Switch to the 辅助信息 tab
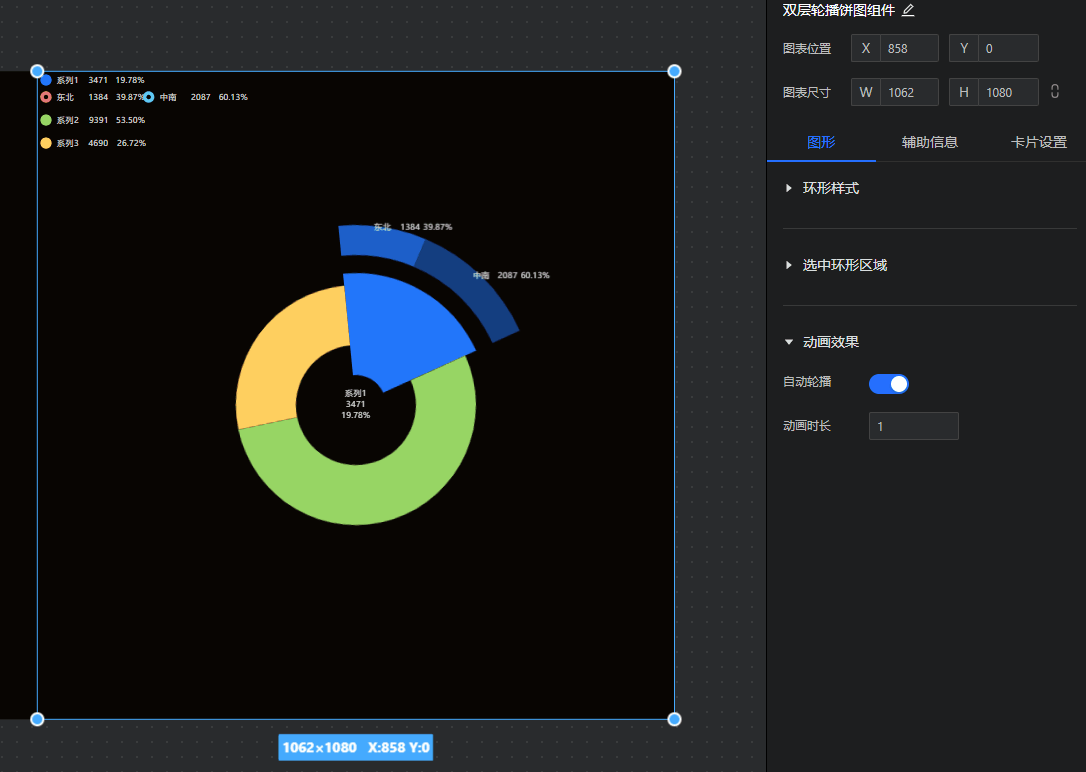This screenshot has width=1086, height=772. click(x=930, y=142)
